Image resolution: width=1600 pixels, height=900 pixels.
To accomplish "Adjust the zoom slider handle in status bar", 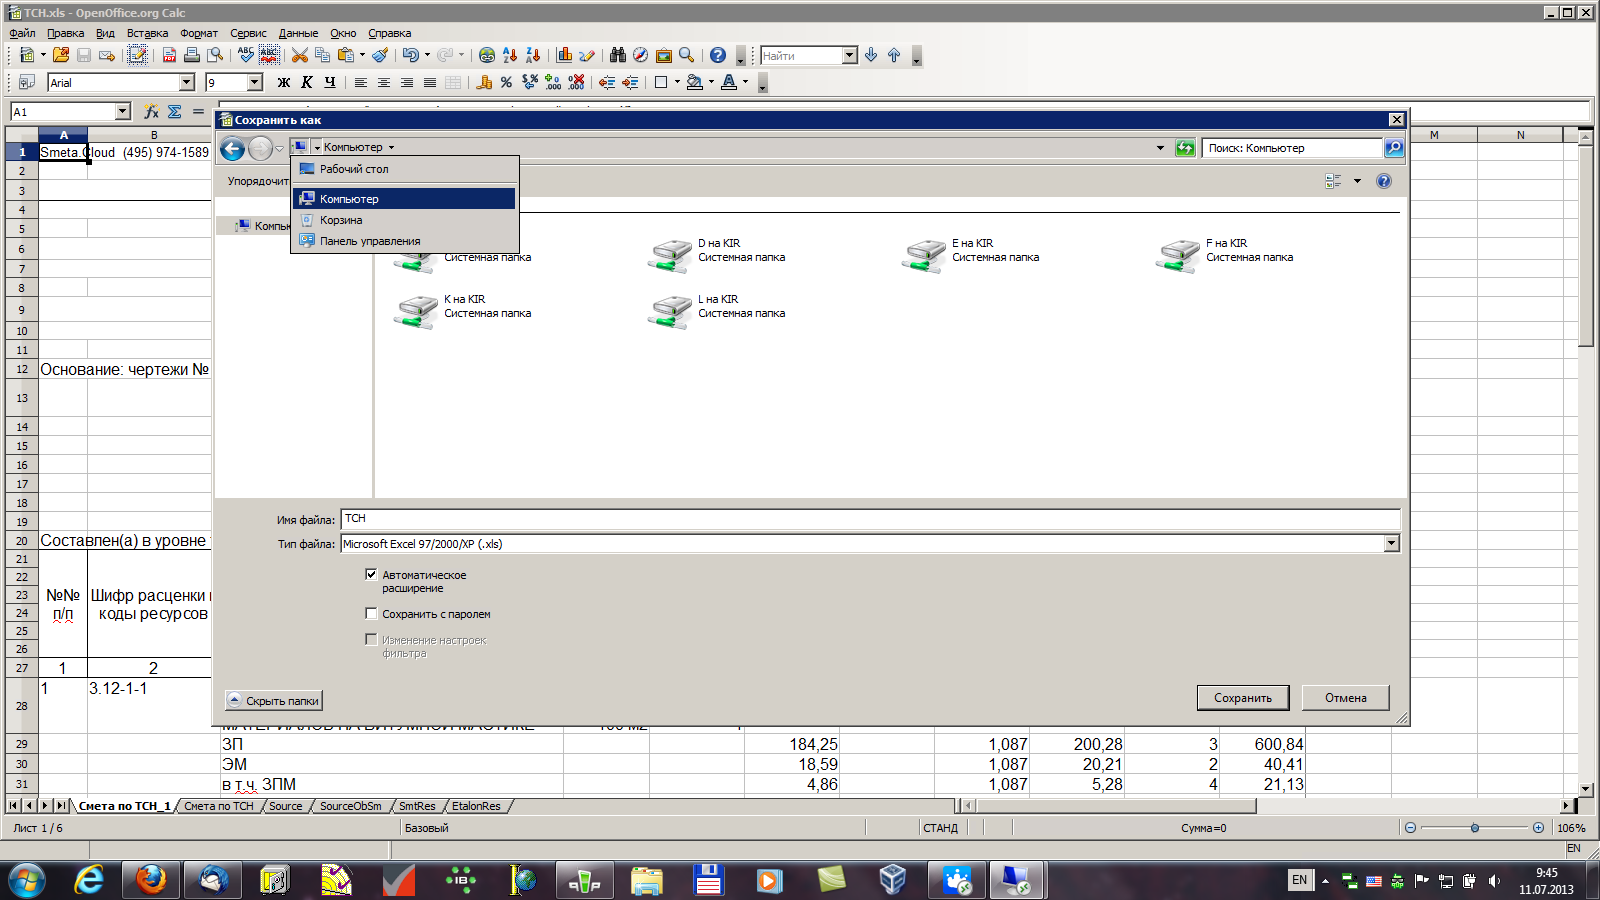I will click(x=1475, y=828).
